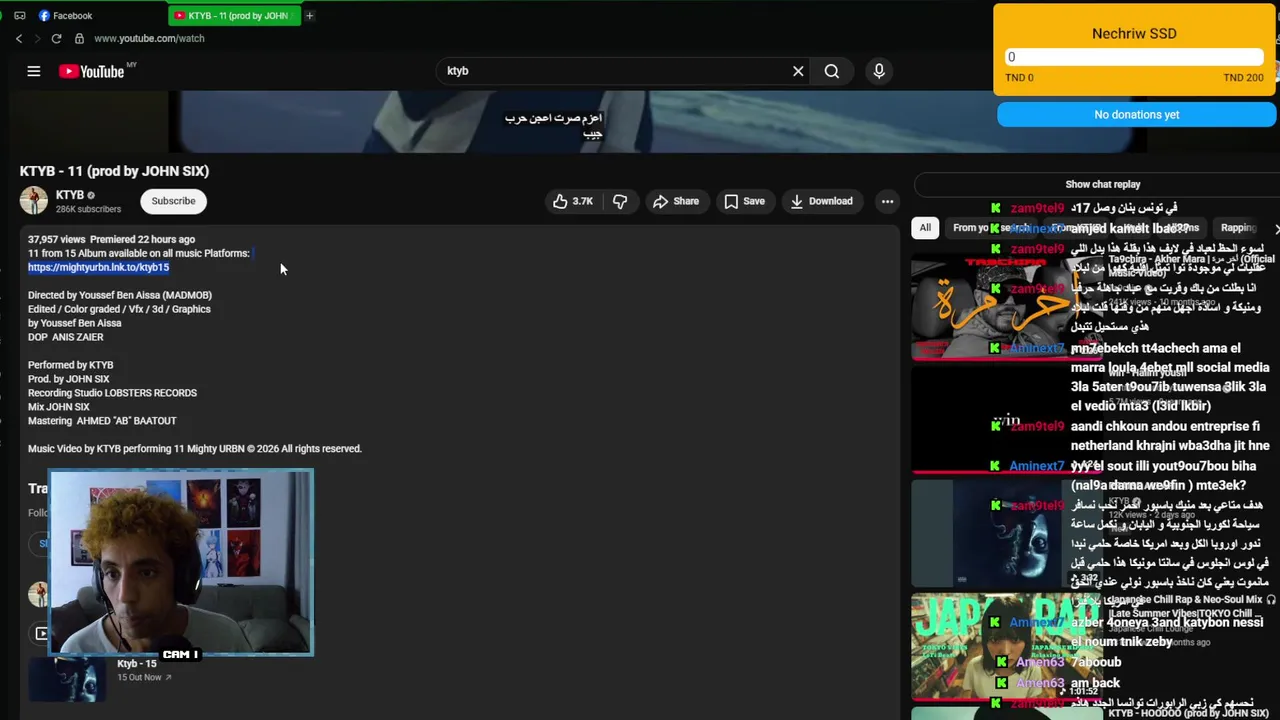Dislike the video
1280x720 pixels.
click(620, 201)
